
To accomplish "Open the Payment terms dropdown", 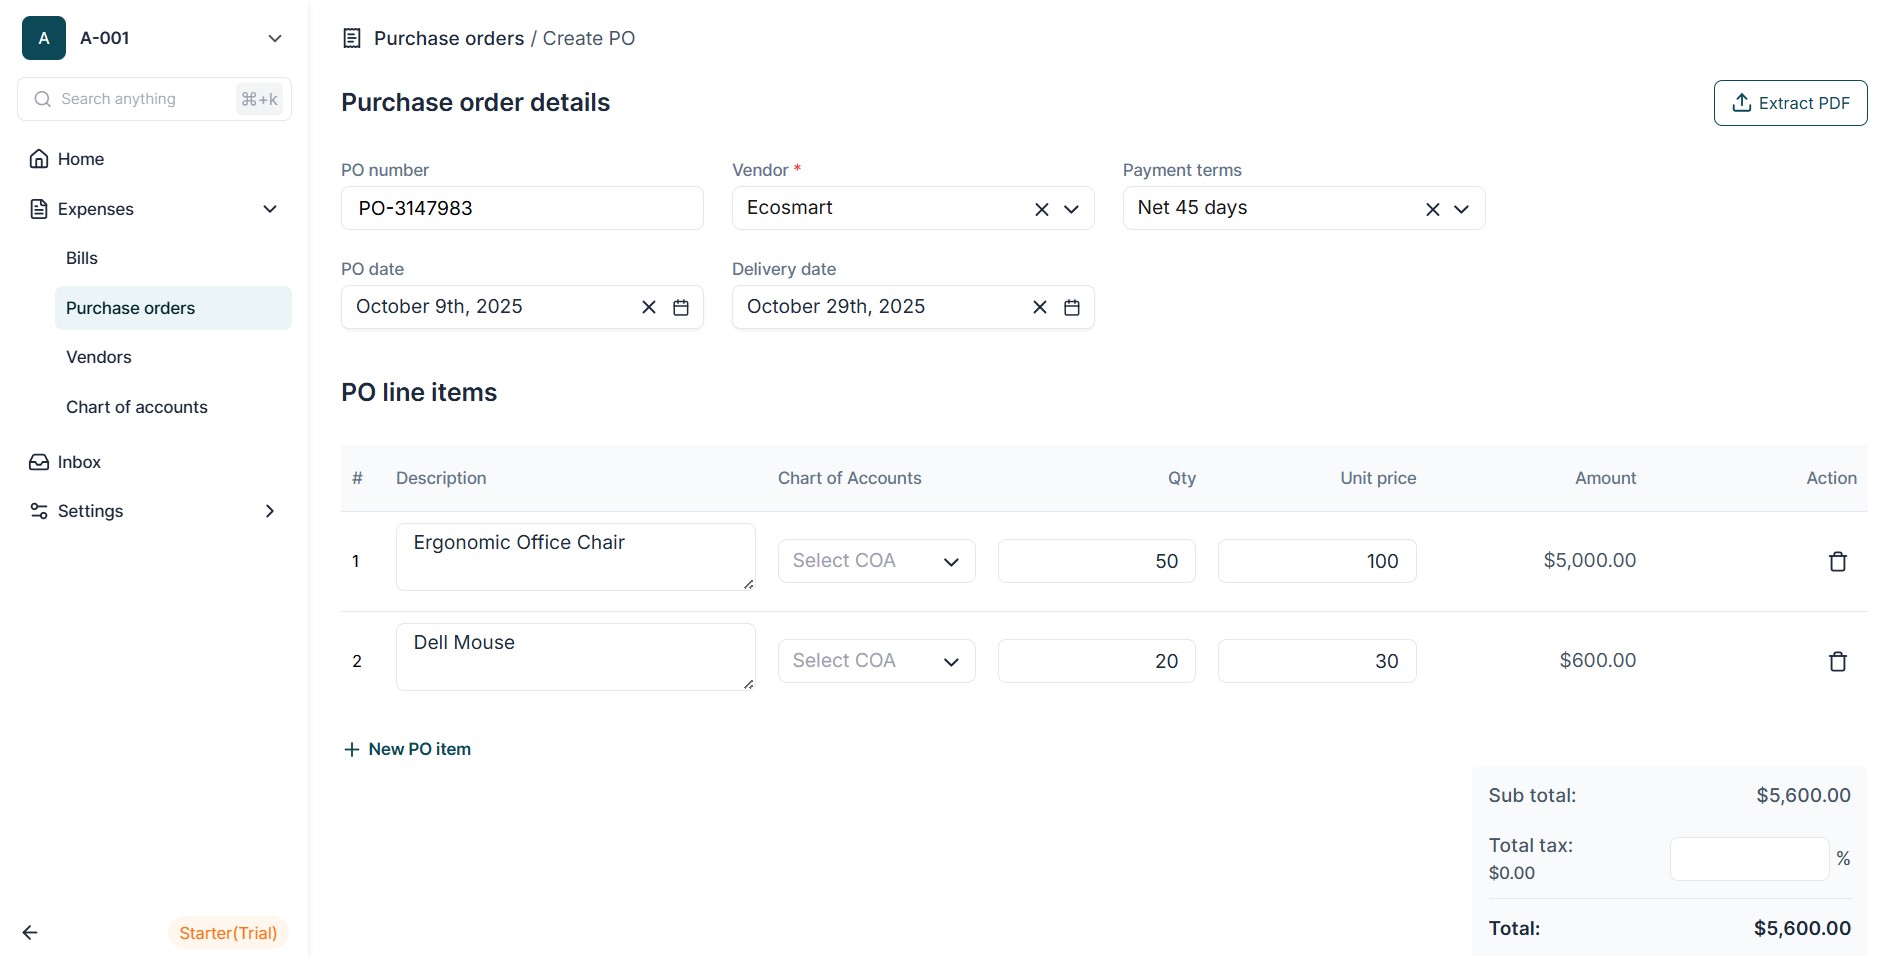I will click(x=1462, y=209).
